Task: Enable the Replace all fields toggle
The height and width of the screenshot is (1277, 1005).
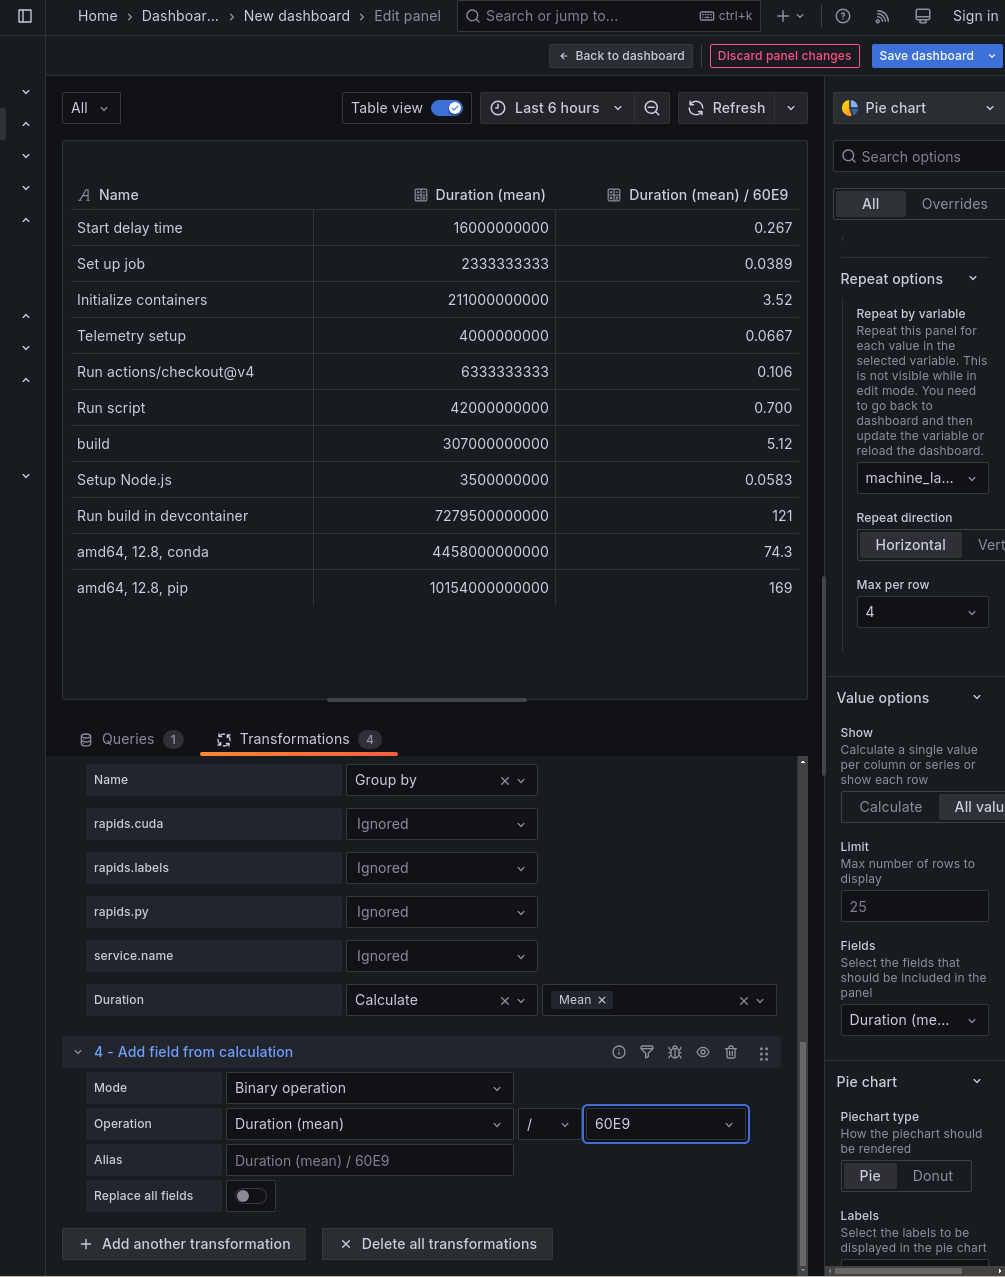Action: [x=250, y=1196]
